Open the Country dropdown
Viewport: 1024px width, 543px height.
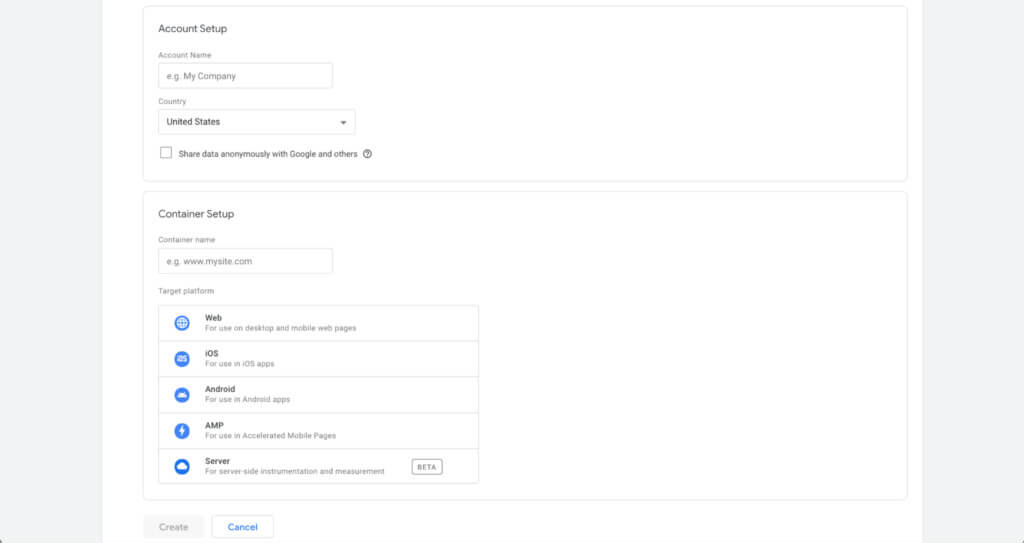[256, 122]
